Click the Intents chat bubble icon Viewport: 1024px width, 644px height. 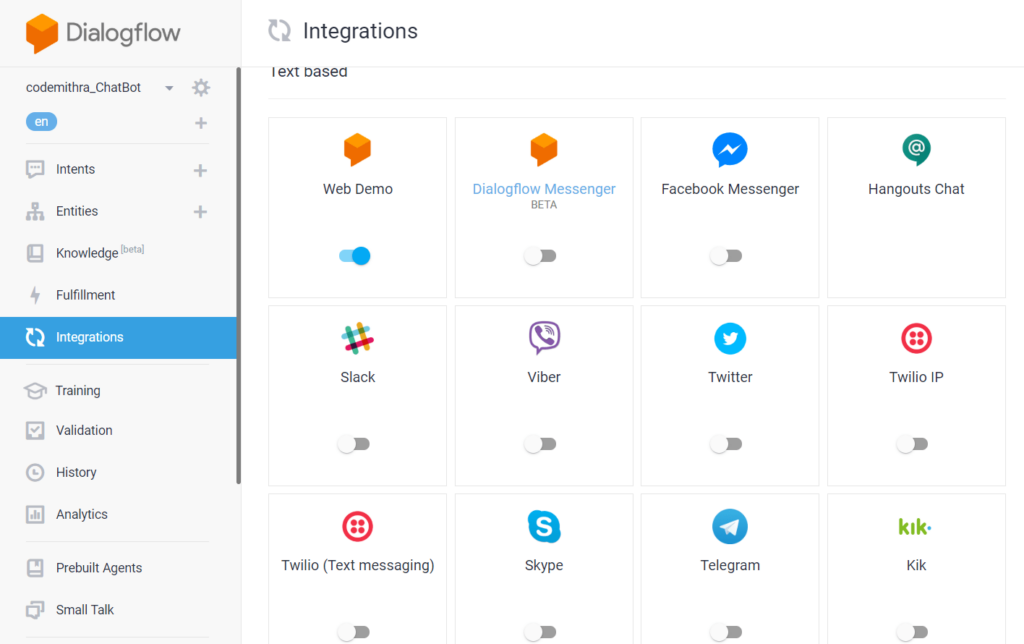35,169
